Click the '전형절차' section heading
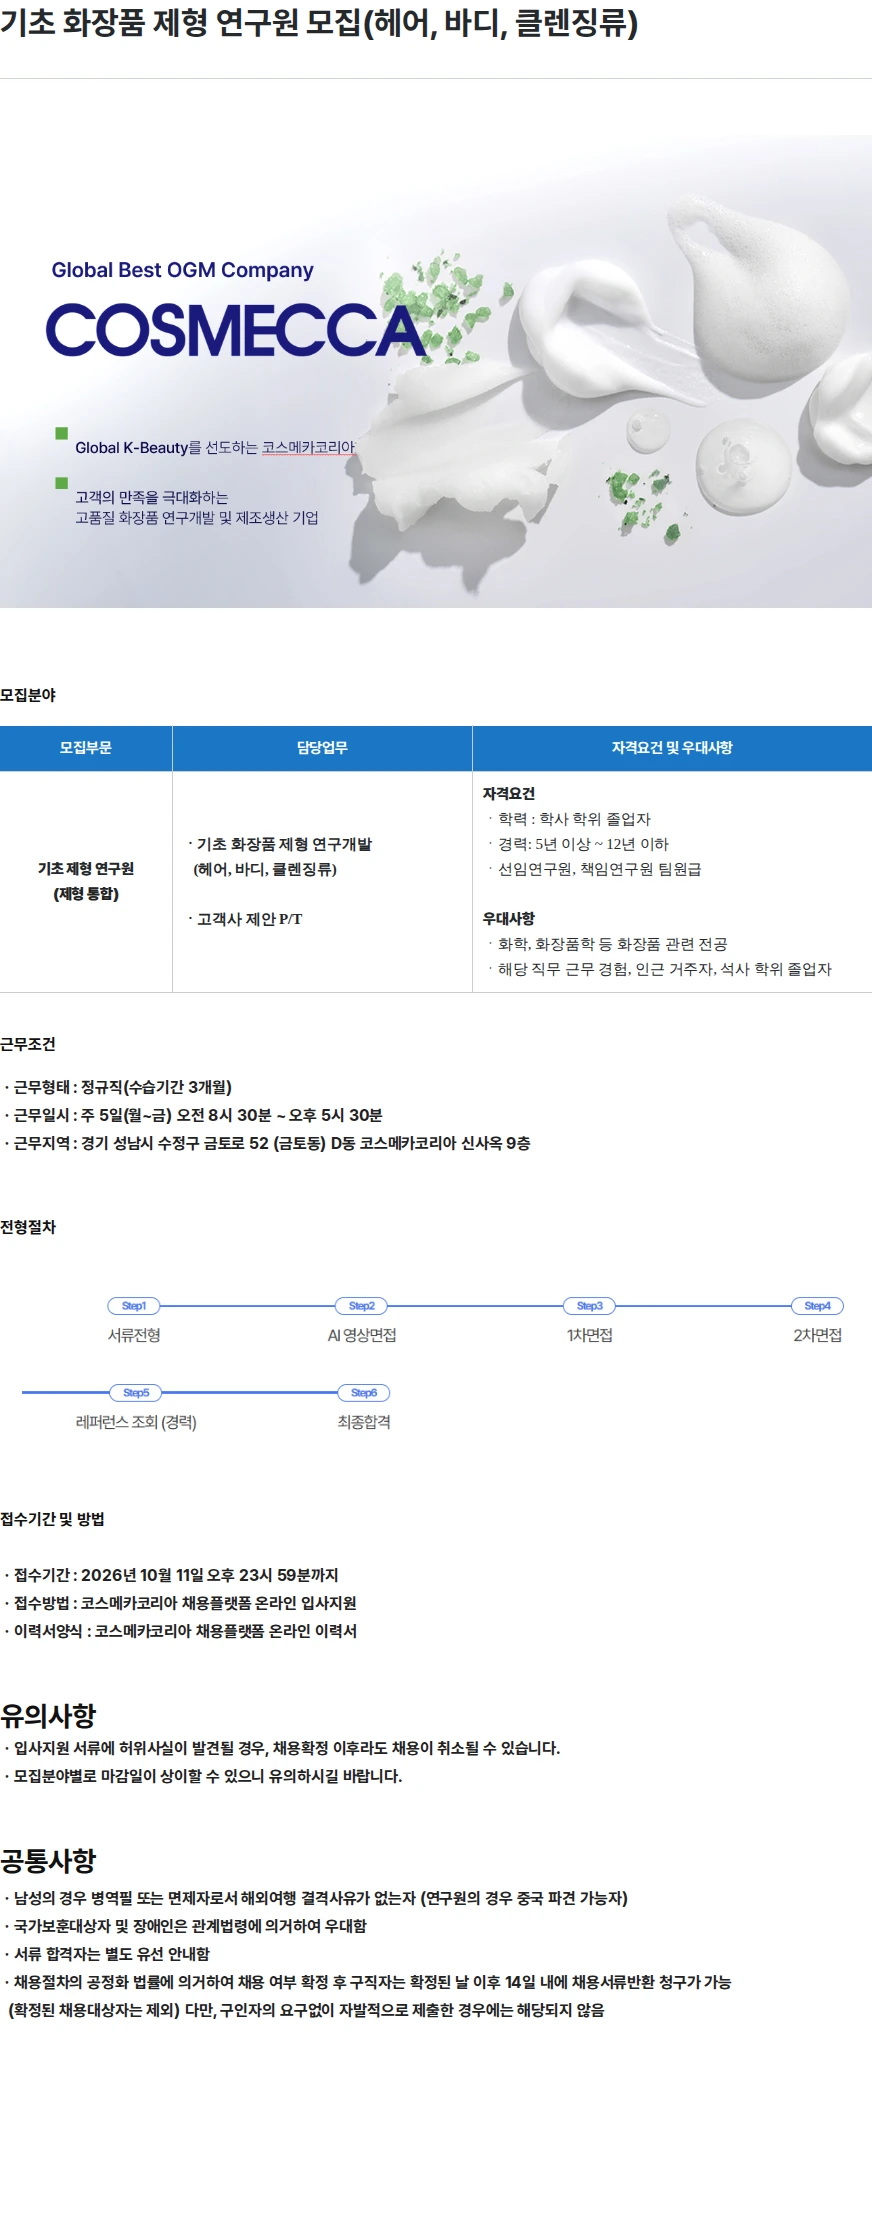Screen dimensions: 872x2218 (28, 1227)
